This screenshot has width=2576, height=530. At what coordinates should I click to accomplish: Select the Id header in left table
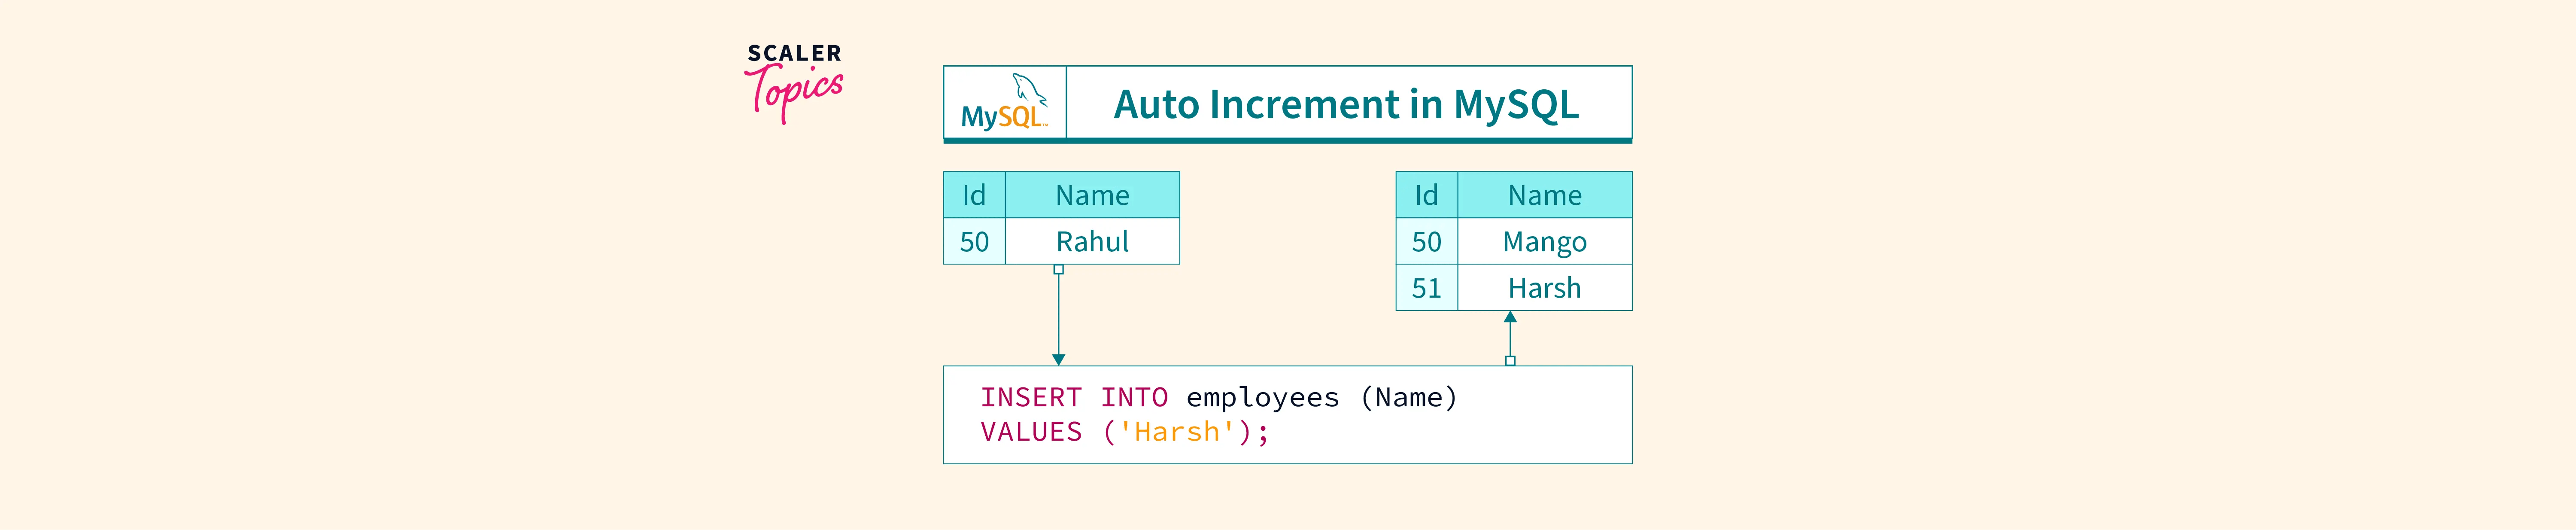pos(974,195)
